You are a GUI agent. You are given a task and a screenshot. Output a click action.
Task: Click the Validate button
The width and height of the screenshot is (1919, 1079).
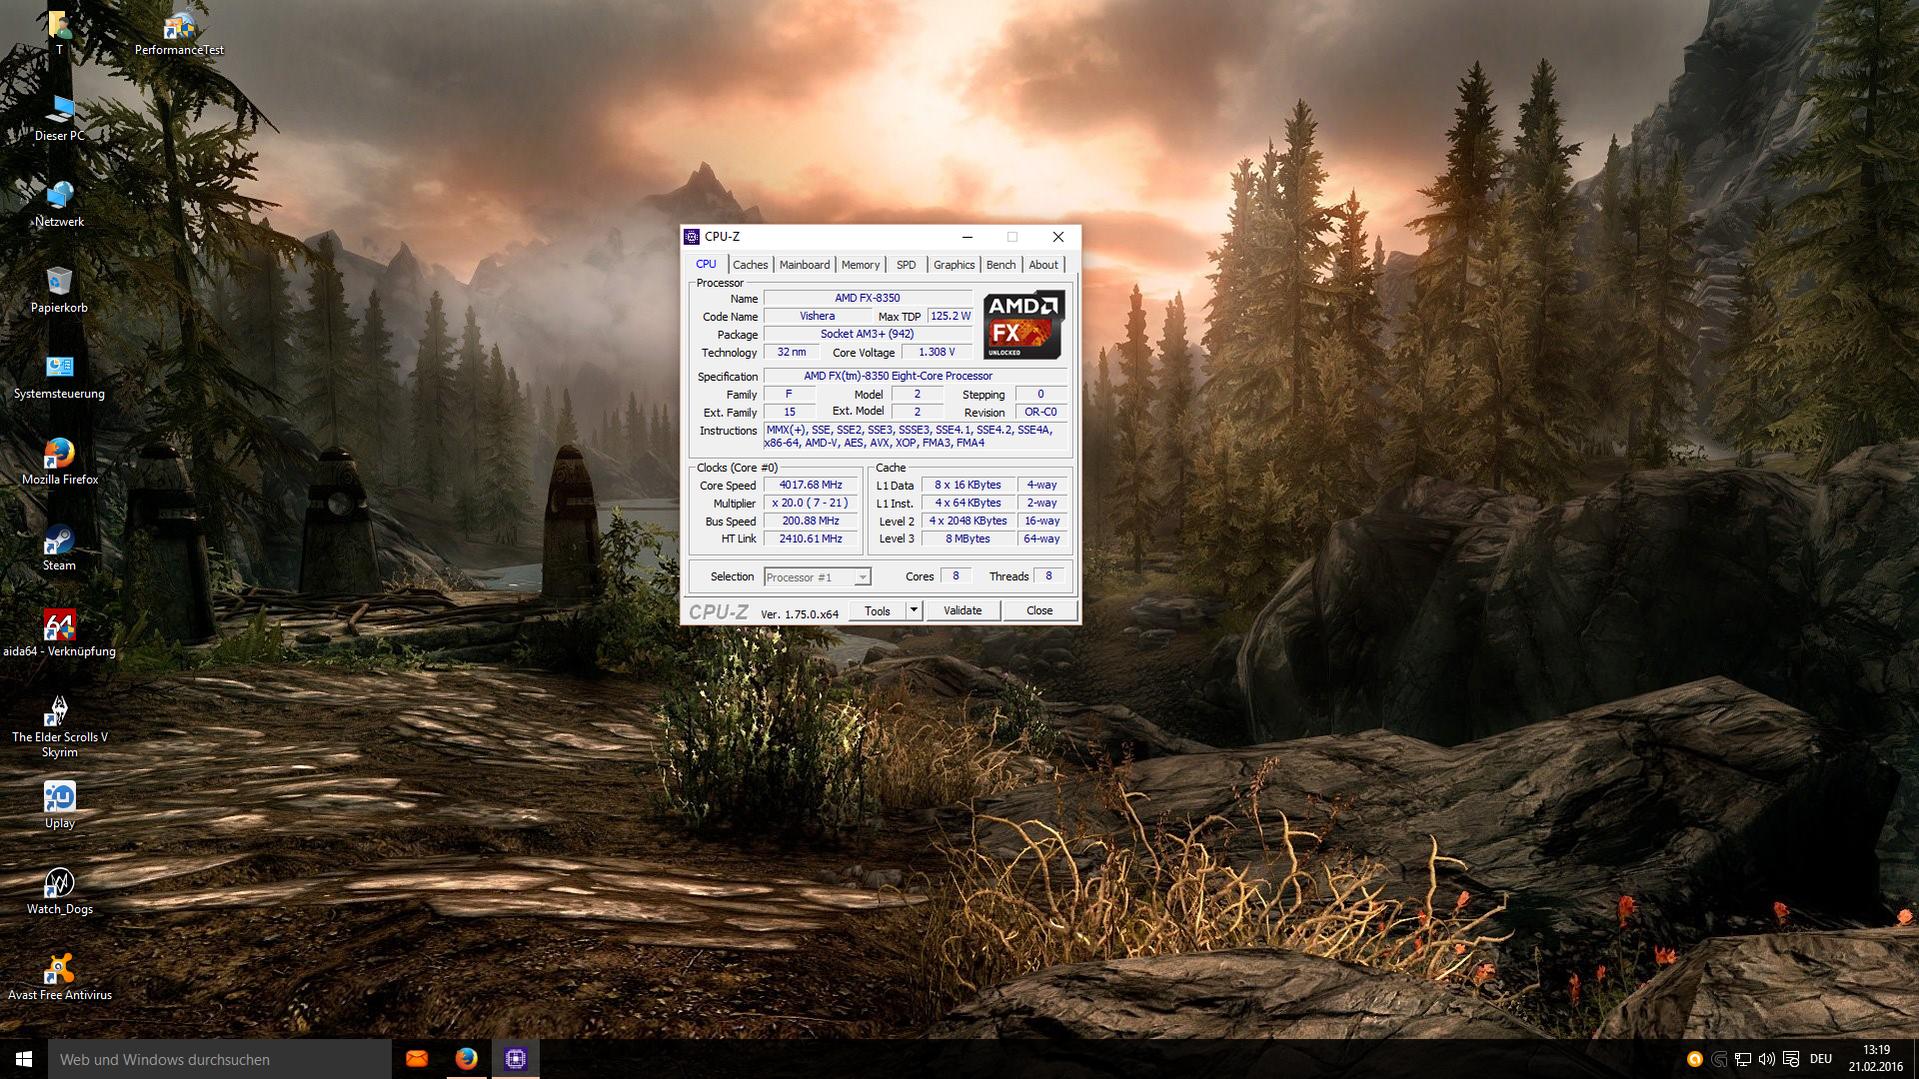point(962,611)
